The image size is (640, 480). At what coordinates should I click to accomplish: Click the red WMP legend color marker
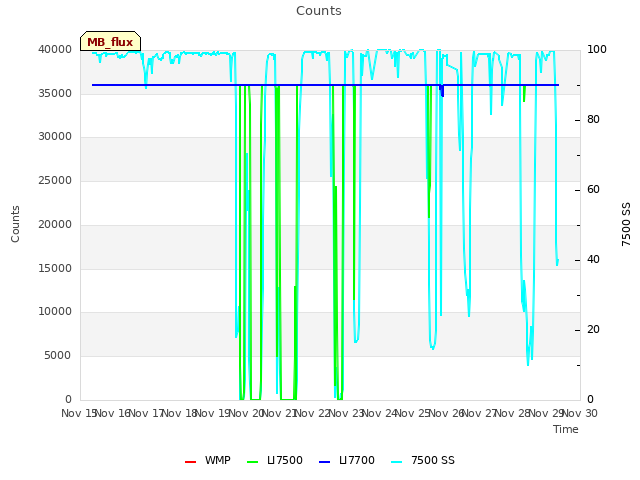190,462
